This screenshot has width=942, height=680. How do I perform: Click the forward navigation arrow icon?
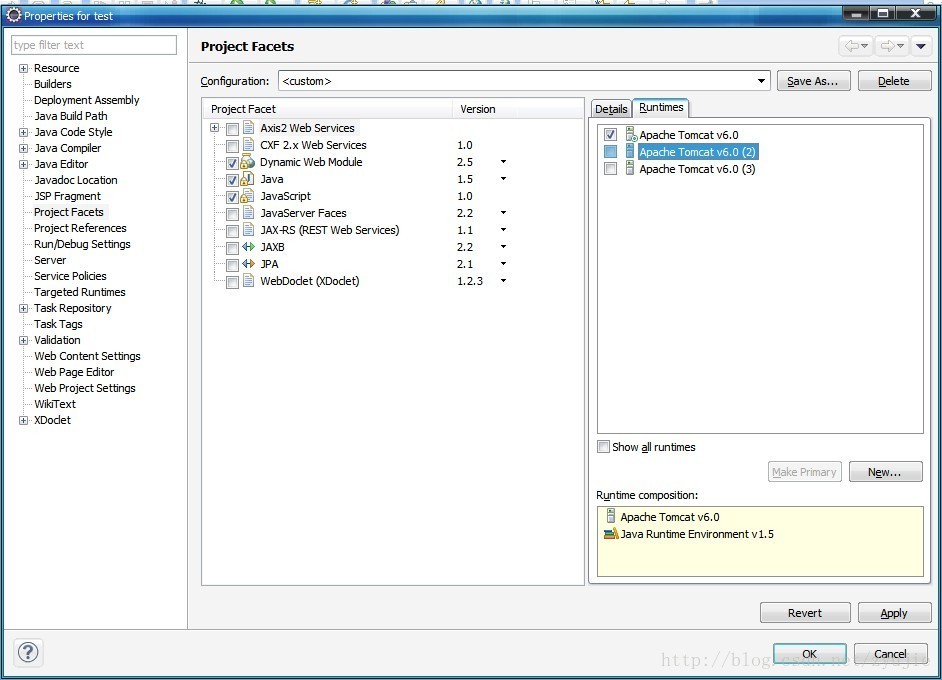tap(887, 46)
